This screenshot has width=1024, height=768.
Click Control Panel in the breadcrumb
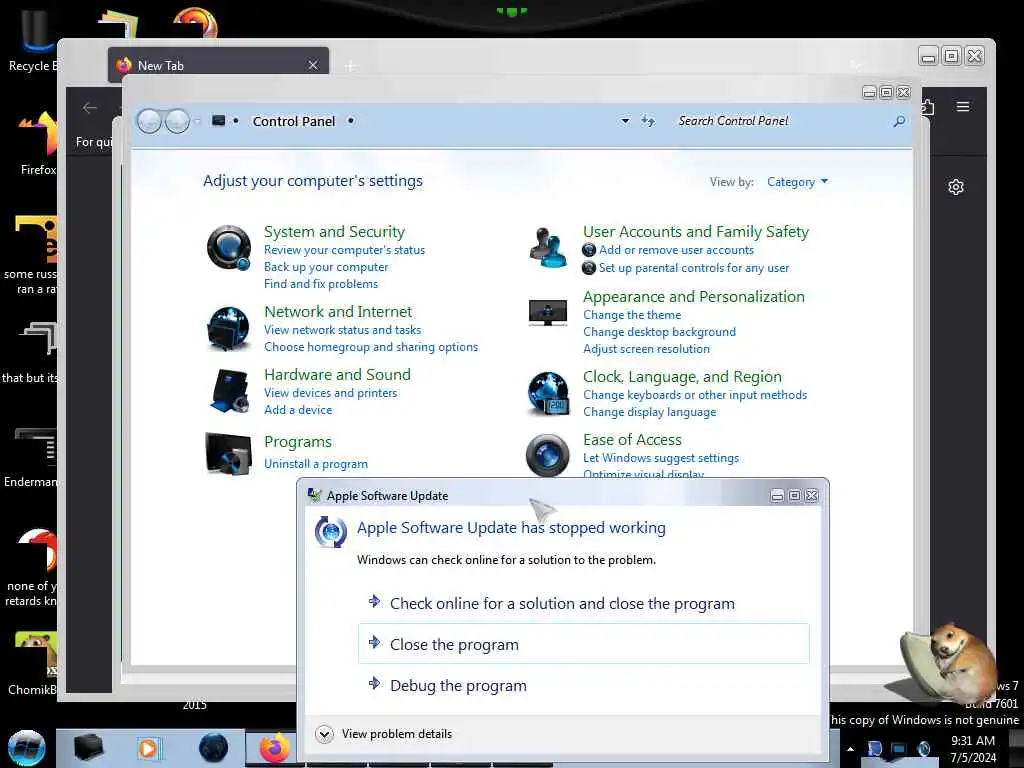point(293,121)
